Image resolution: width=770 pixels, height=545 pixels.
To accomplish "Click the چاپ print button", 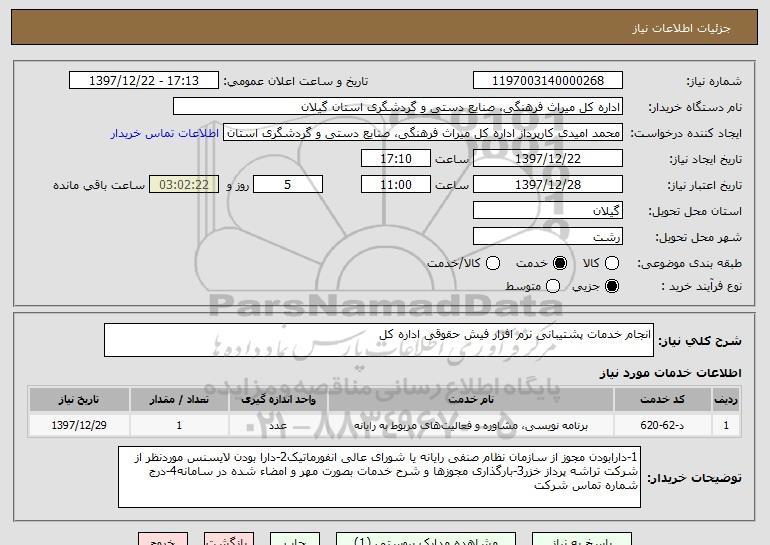I will click(x=295, y=539).
